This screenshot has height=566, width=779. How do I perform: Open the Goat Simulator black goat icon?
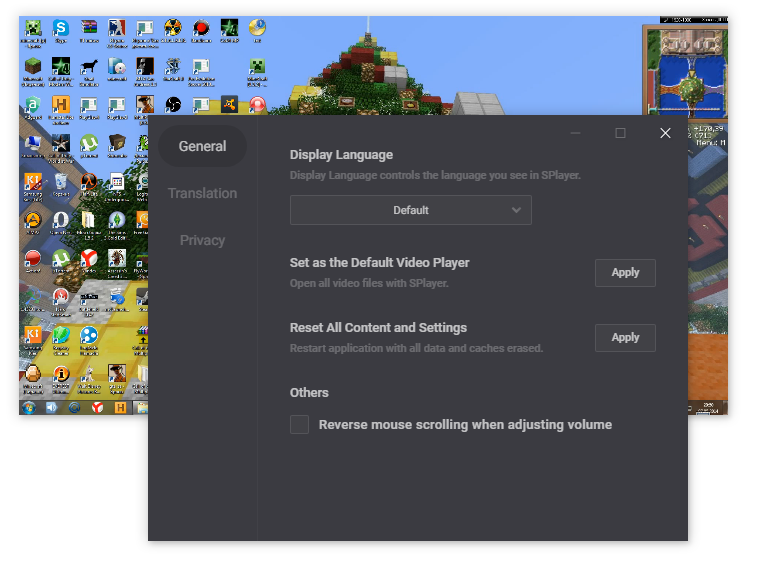pyautogui.click(x=89, y=68)
